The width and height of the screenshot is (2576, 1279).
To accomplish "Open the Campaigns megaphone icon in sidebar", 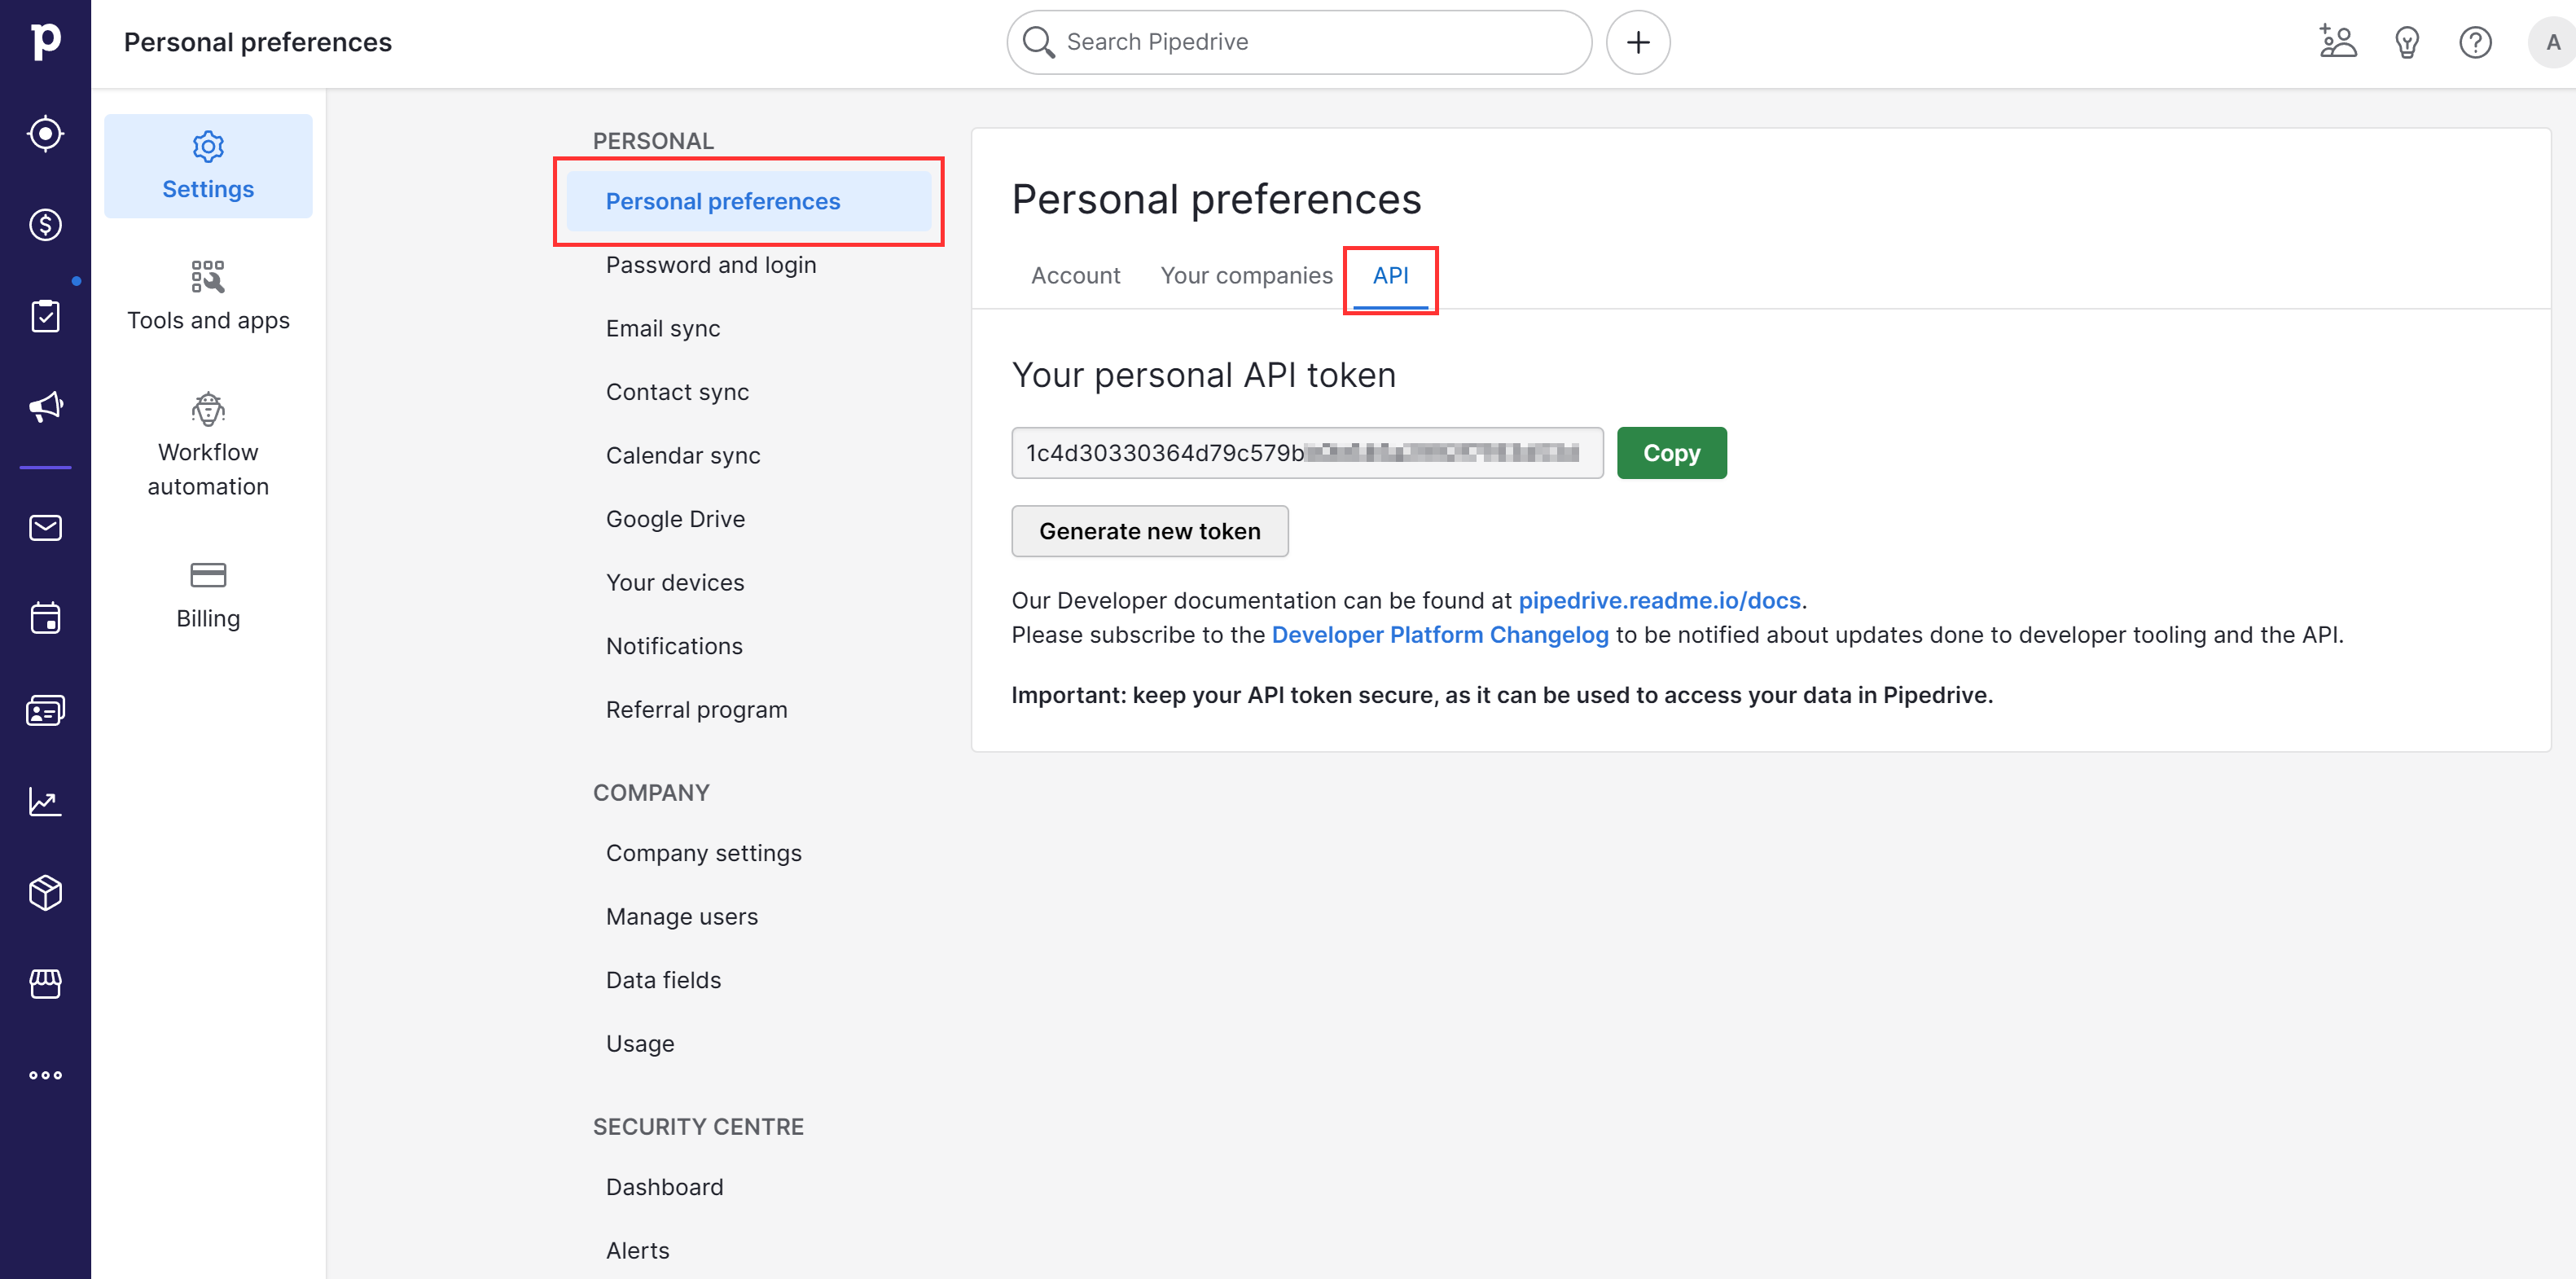I will [45, 406].
